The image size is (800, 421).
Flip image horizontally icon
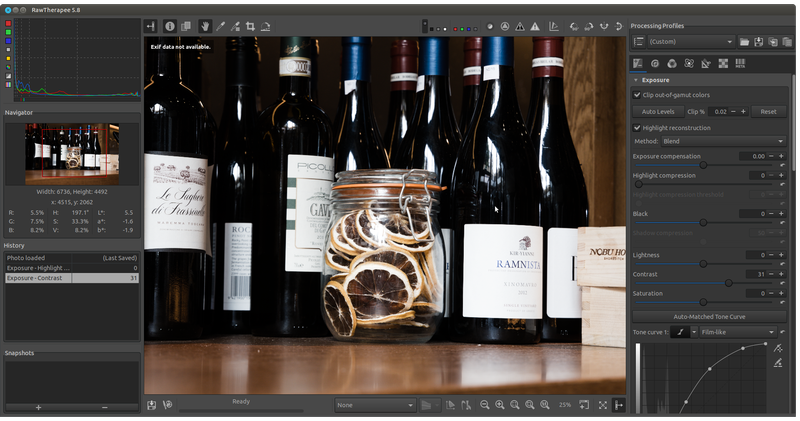[604, 27]
